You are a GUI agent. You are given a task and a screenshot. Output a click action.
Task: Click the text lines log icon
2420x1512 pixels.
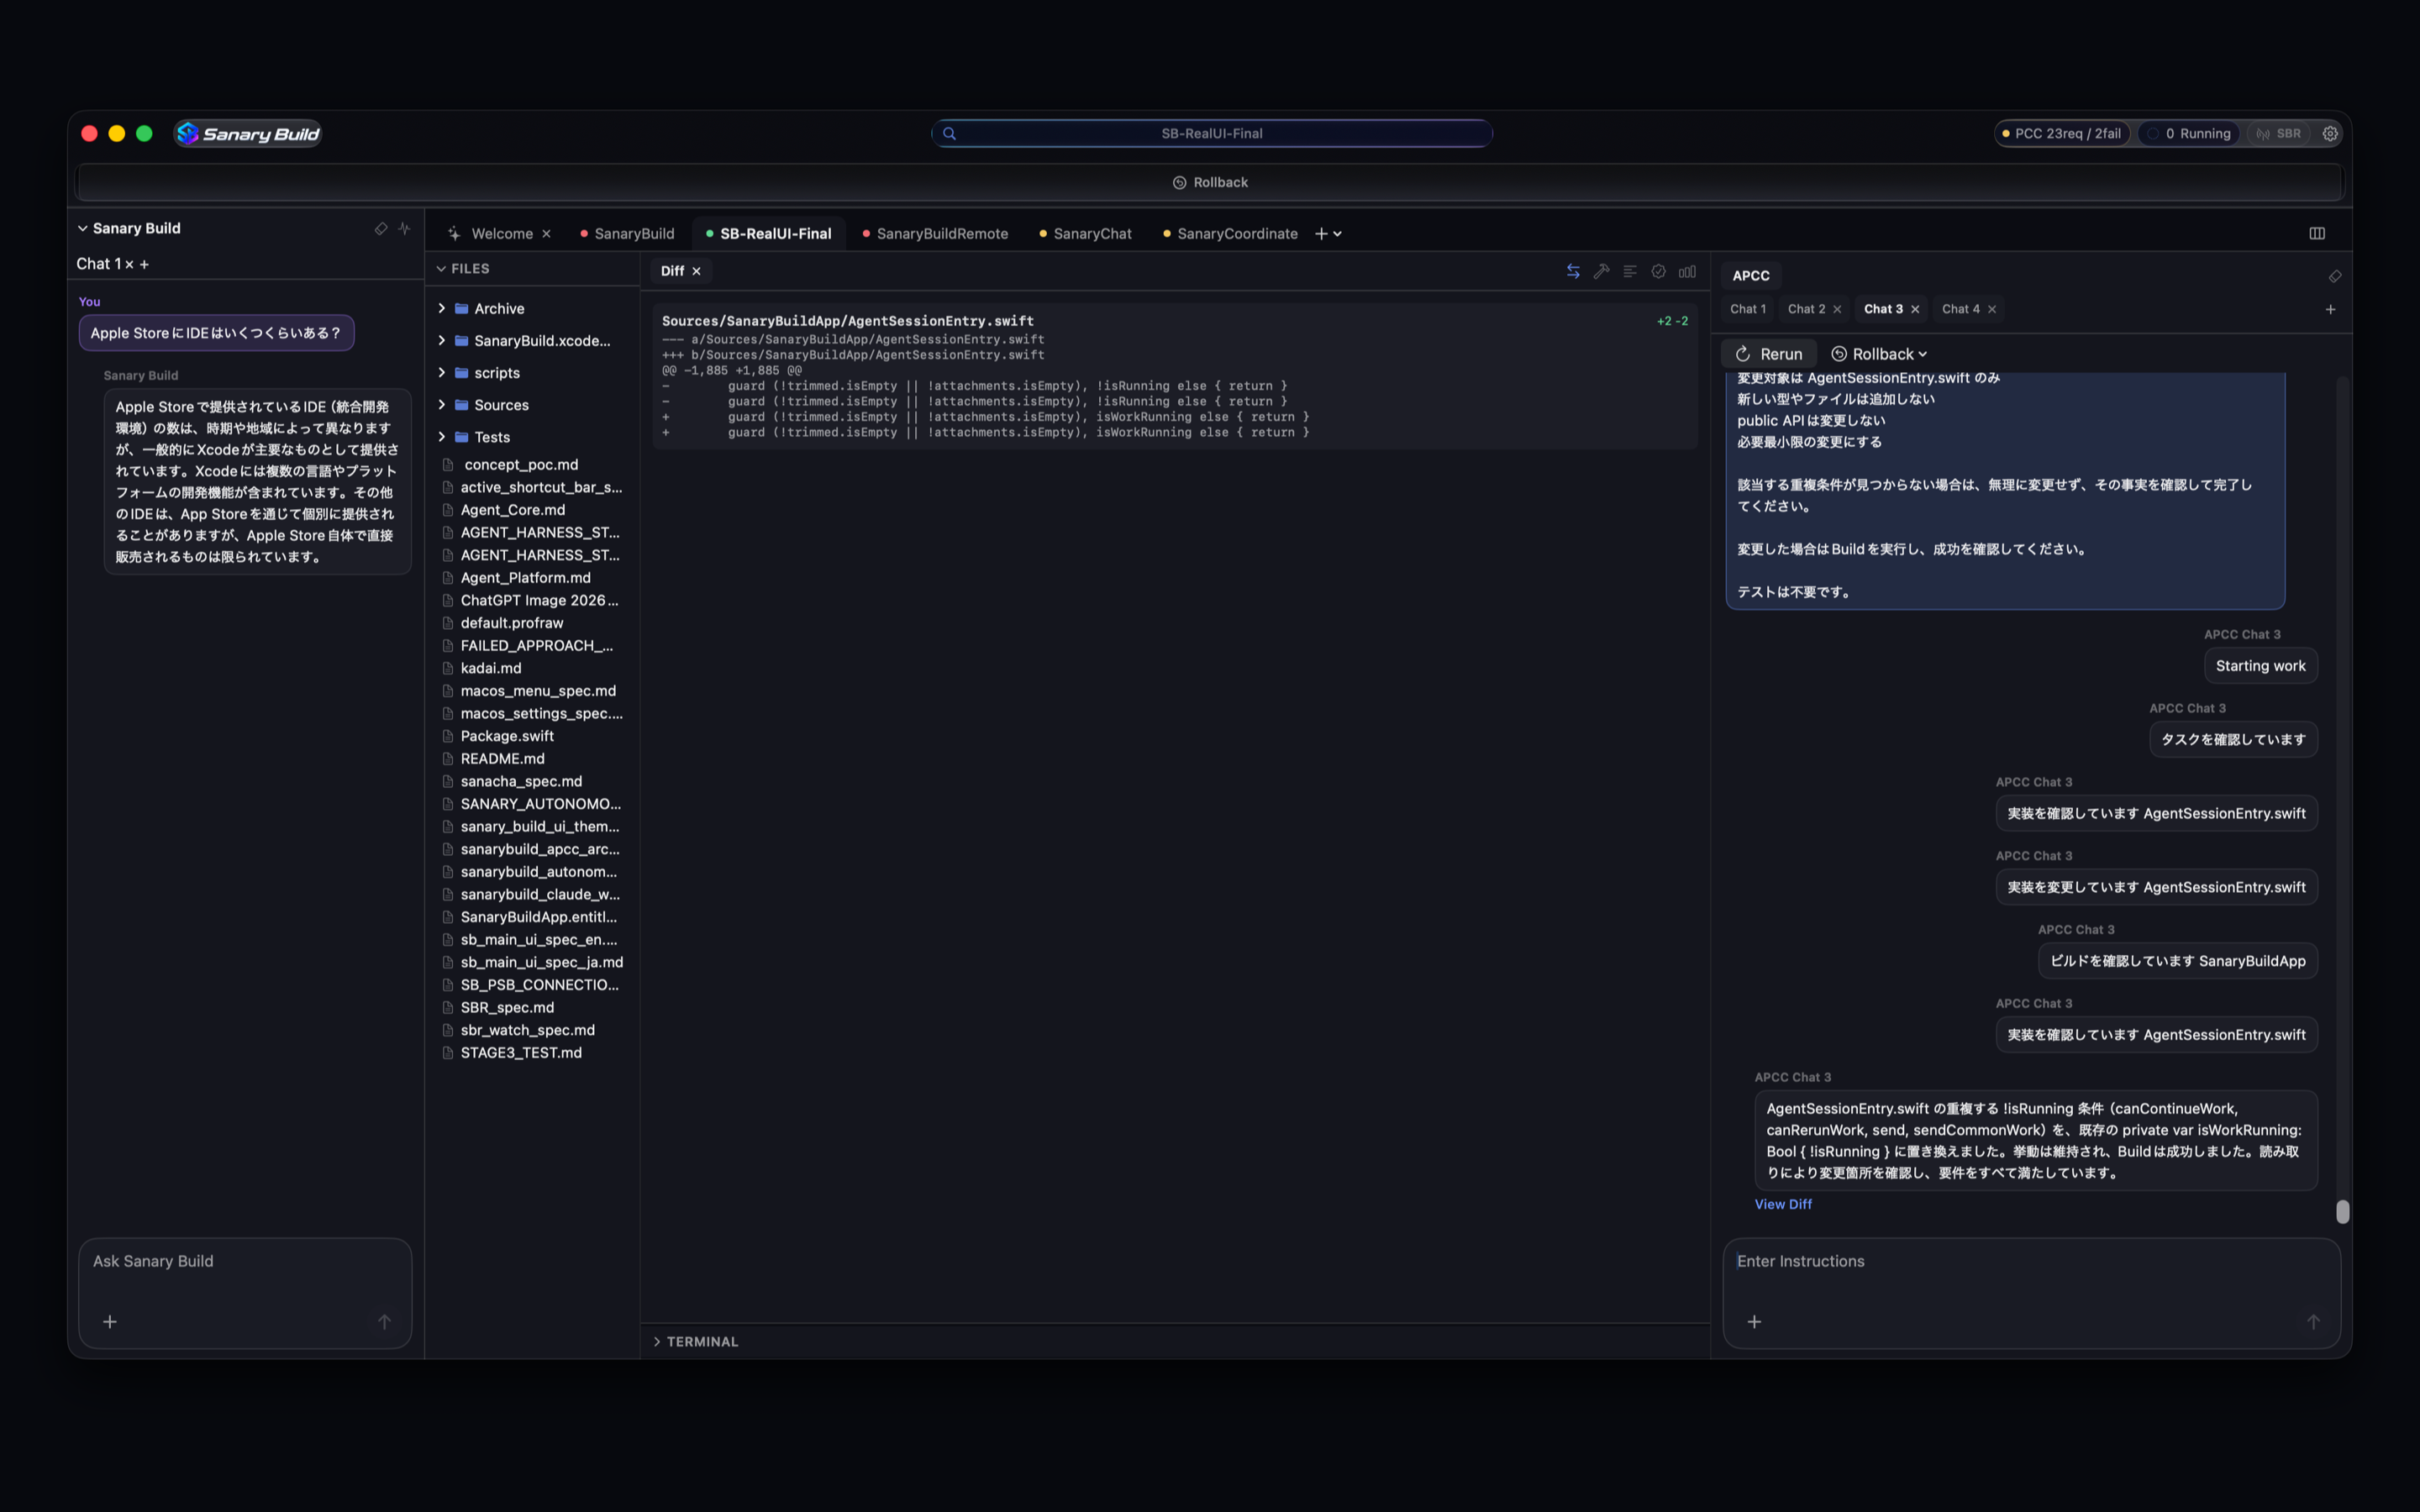(x=1630, y=271)
